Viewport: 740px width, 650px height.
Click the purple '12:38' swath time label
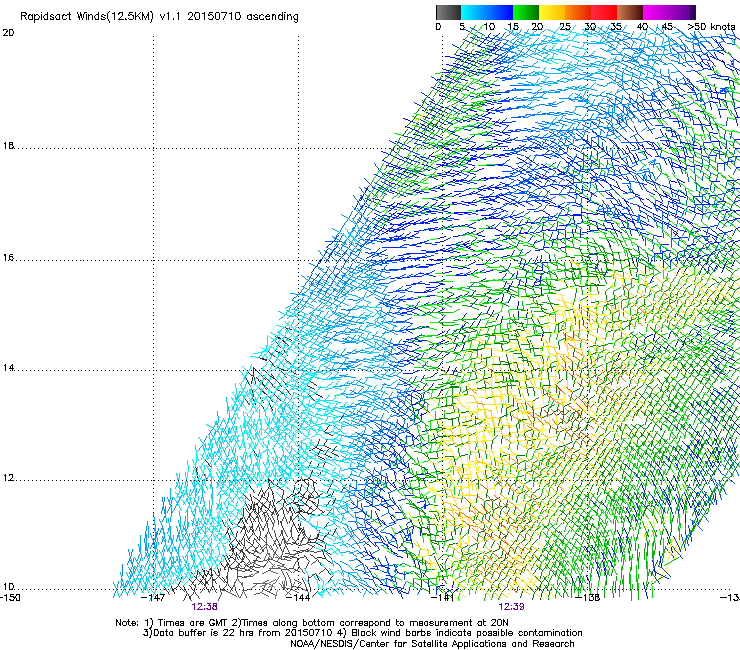pyautogui.click(x=204, y=607)
